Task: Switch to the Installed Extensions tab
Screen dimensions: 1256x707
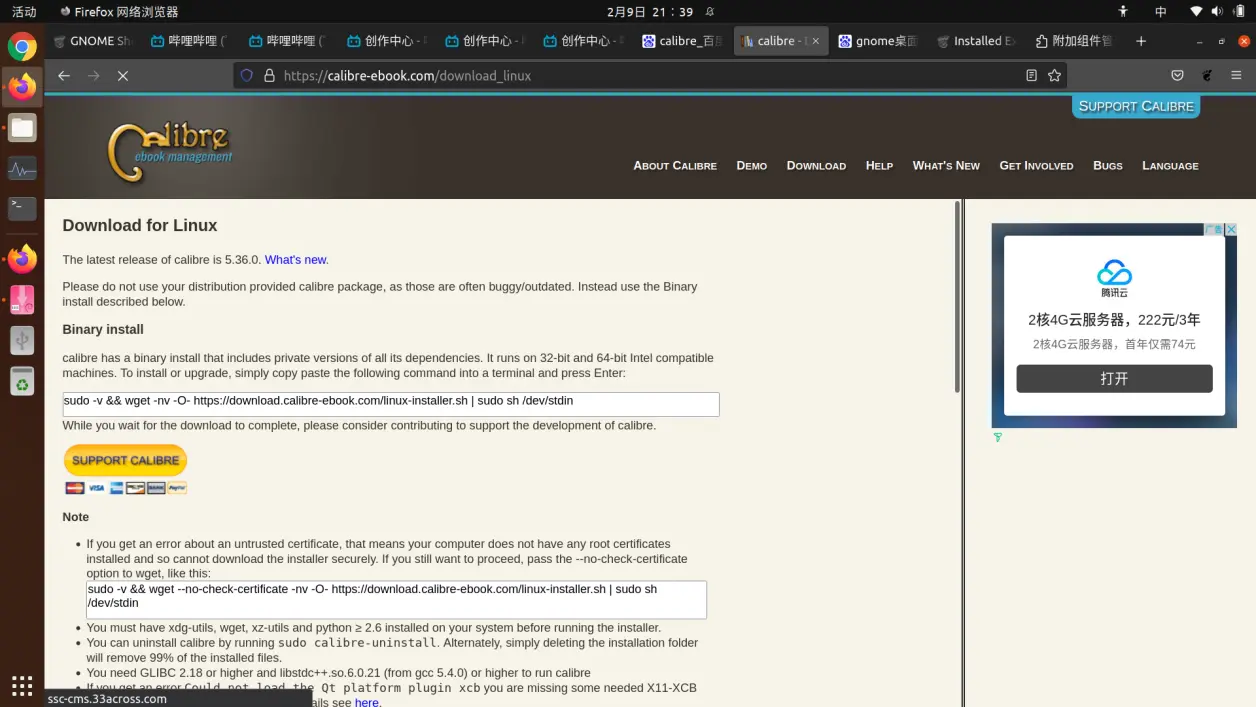Action: click(977, 41)
